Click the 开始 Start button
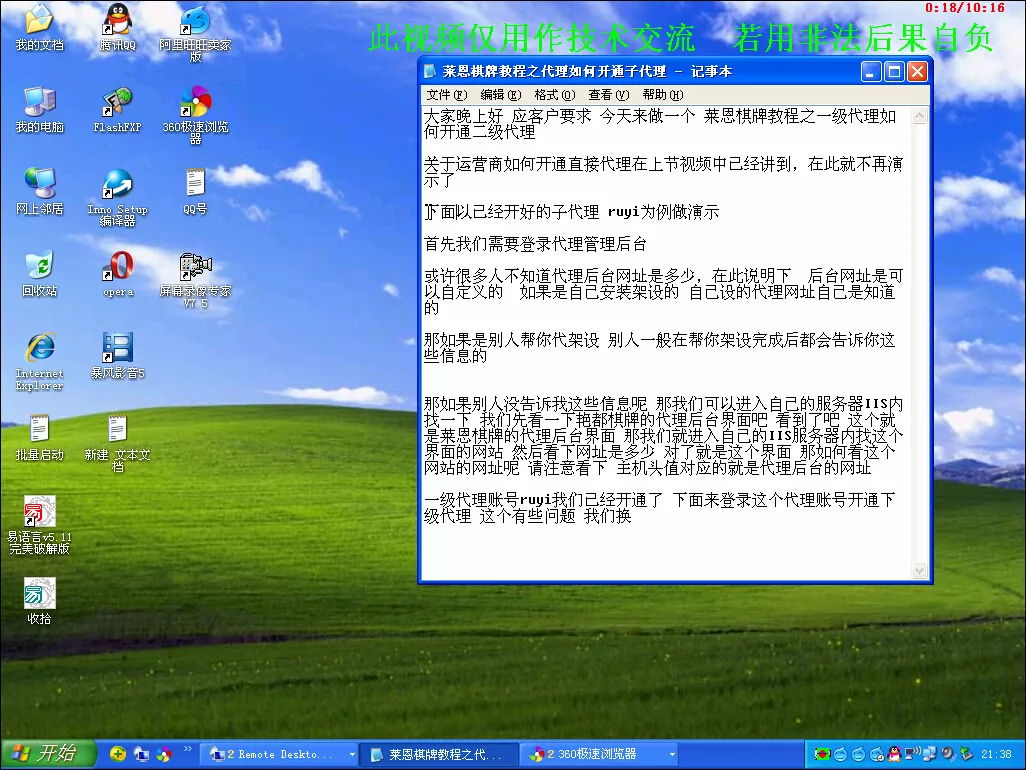This screenshot has width=1026, height=770. (48, 754)
